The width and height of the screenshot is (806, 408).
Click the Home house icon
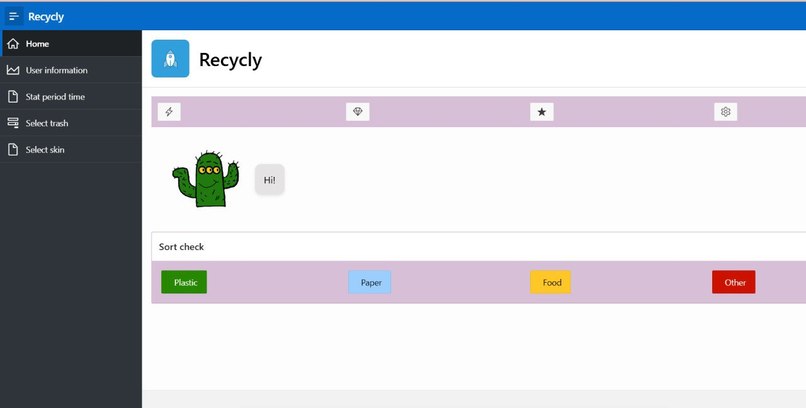coord(13,44)
